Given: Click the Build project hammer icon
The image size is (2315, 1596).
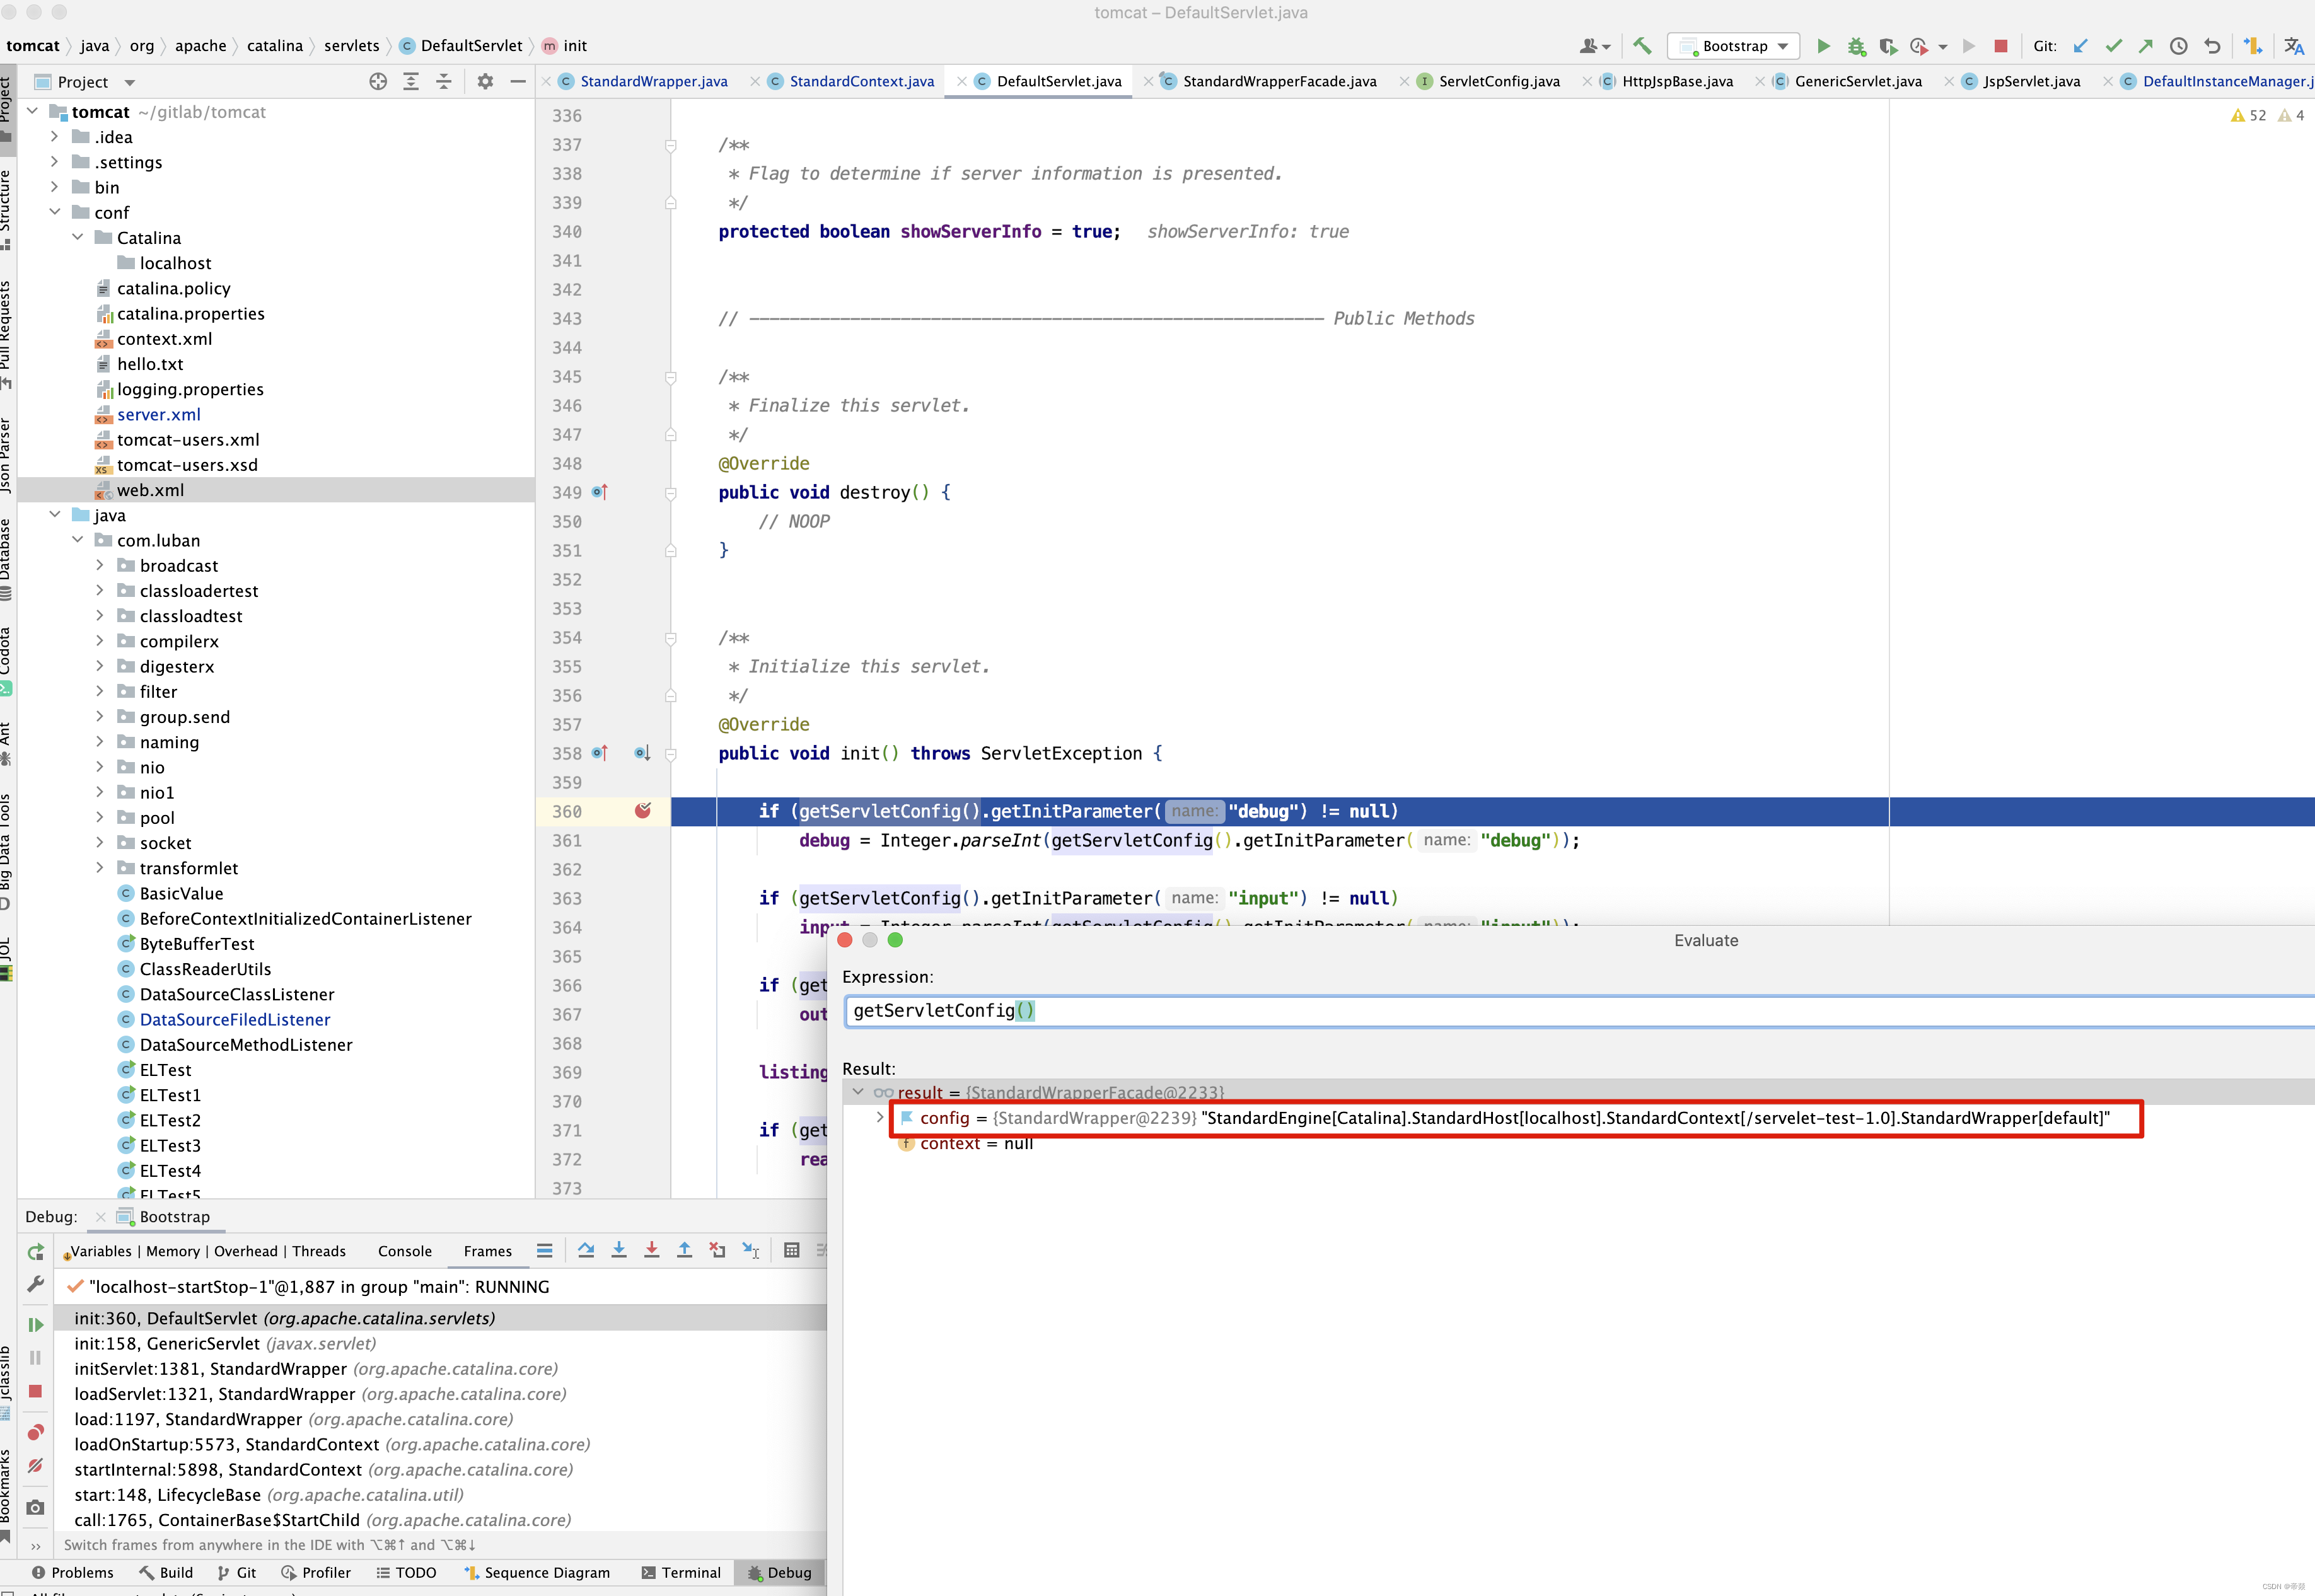Looking at the screenshot, I should point(1641,45).
